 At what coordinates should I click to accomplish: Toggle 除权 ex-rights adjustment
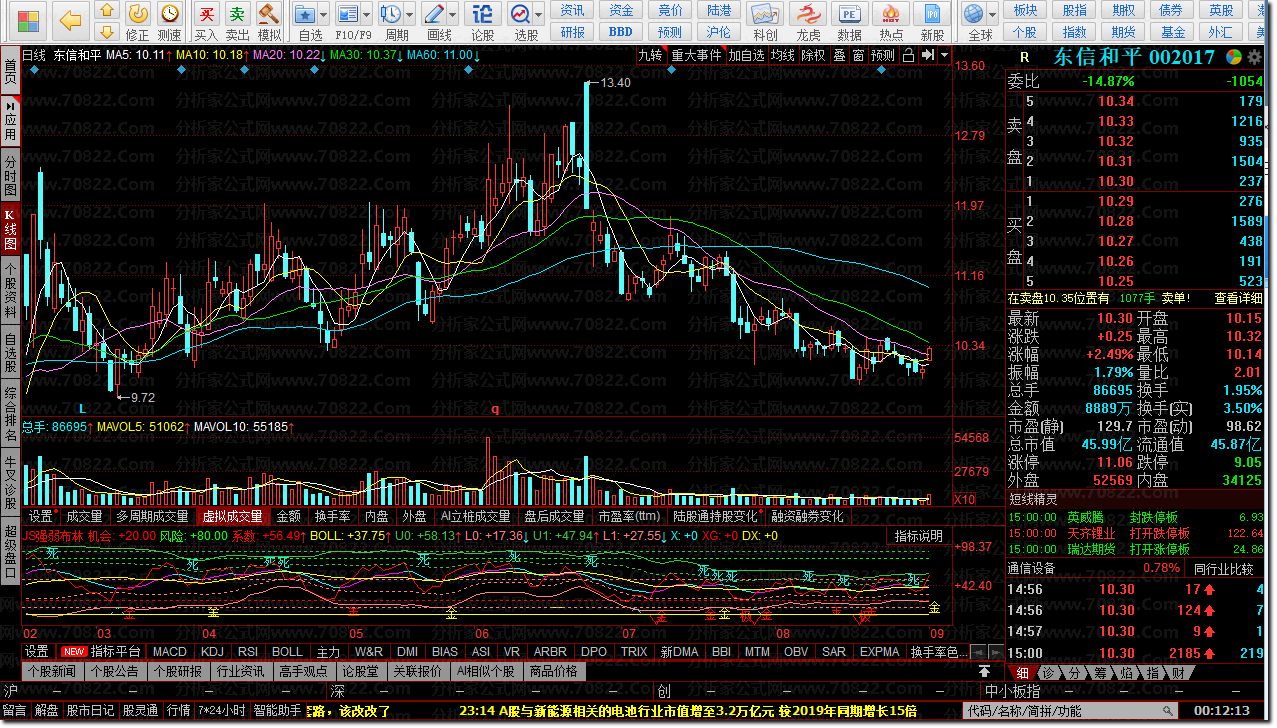click(x=813, y=55)
